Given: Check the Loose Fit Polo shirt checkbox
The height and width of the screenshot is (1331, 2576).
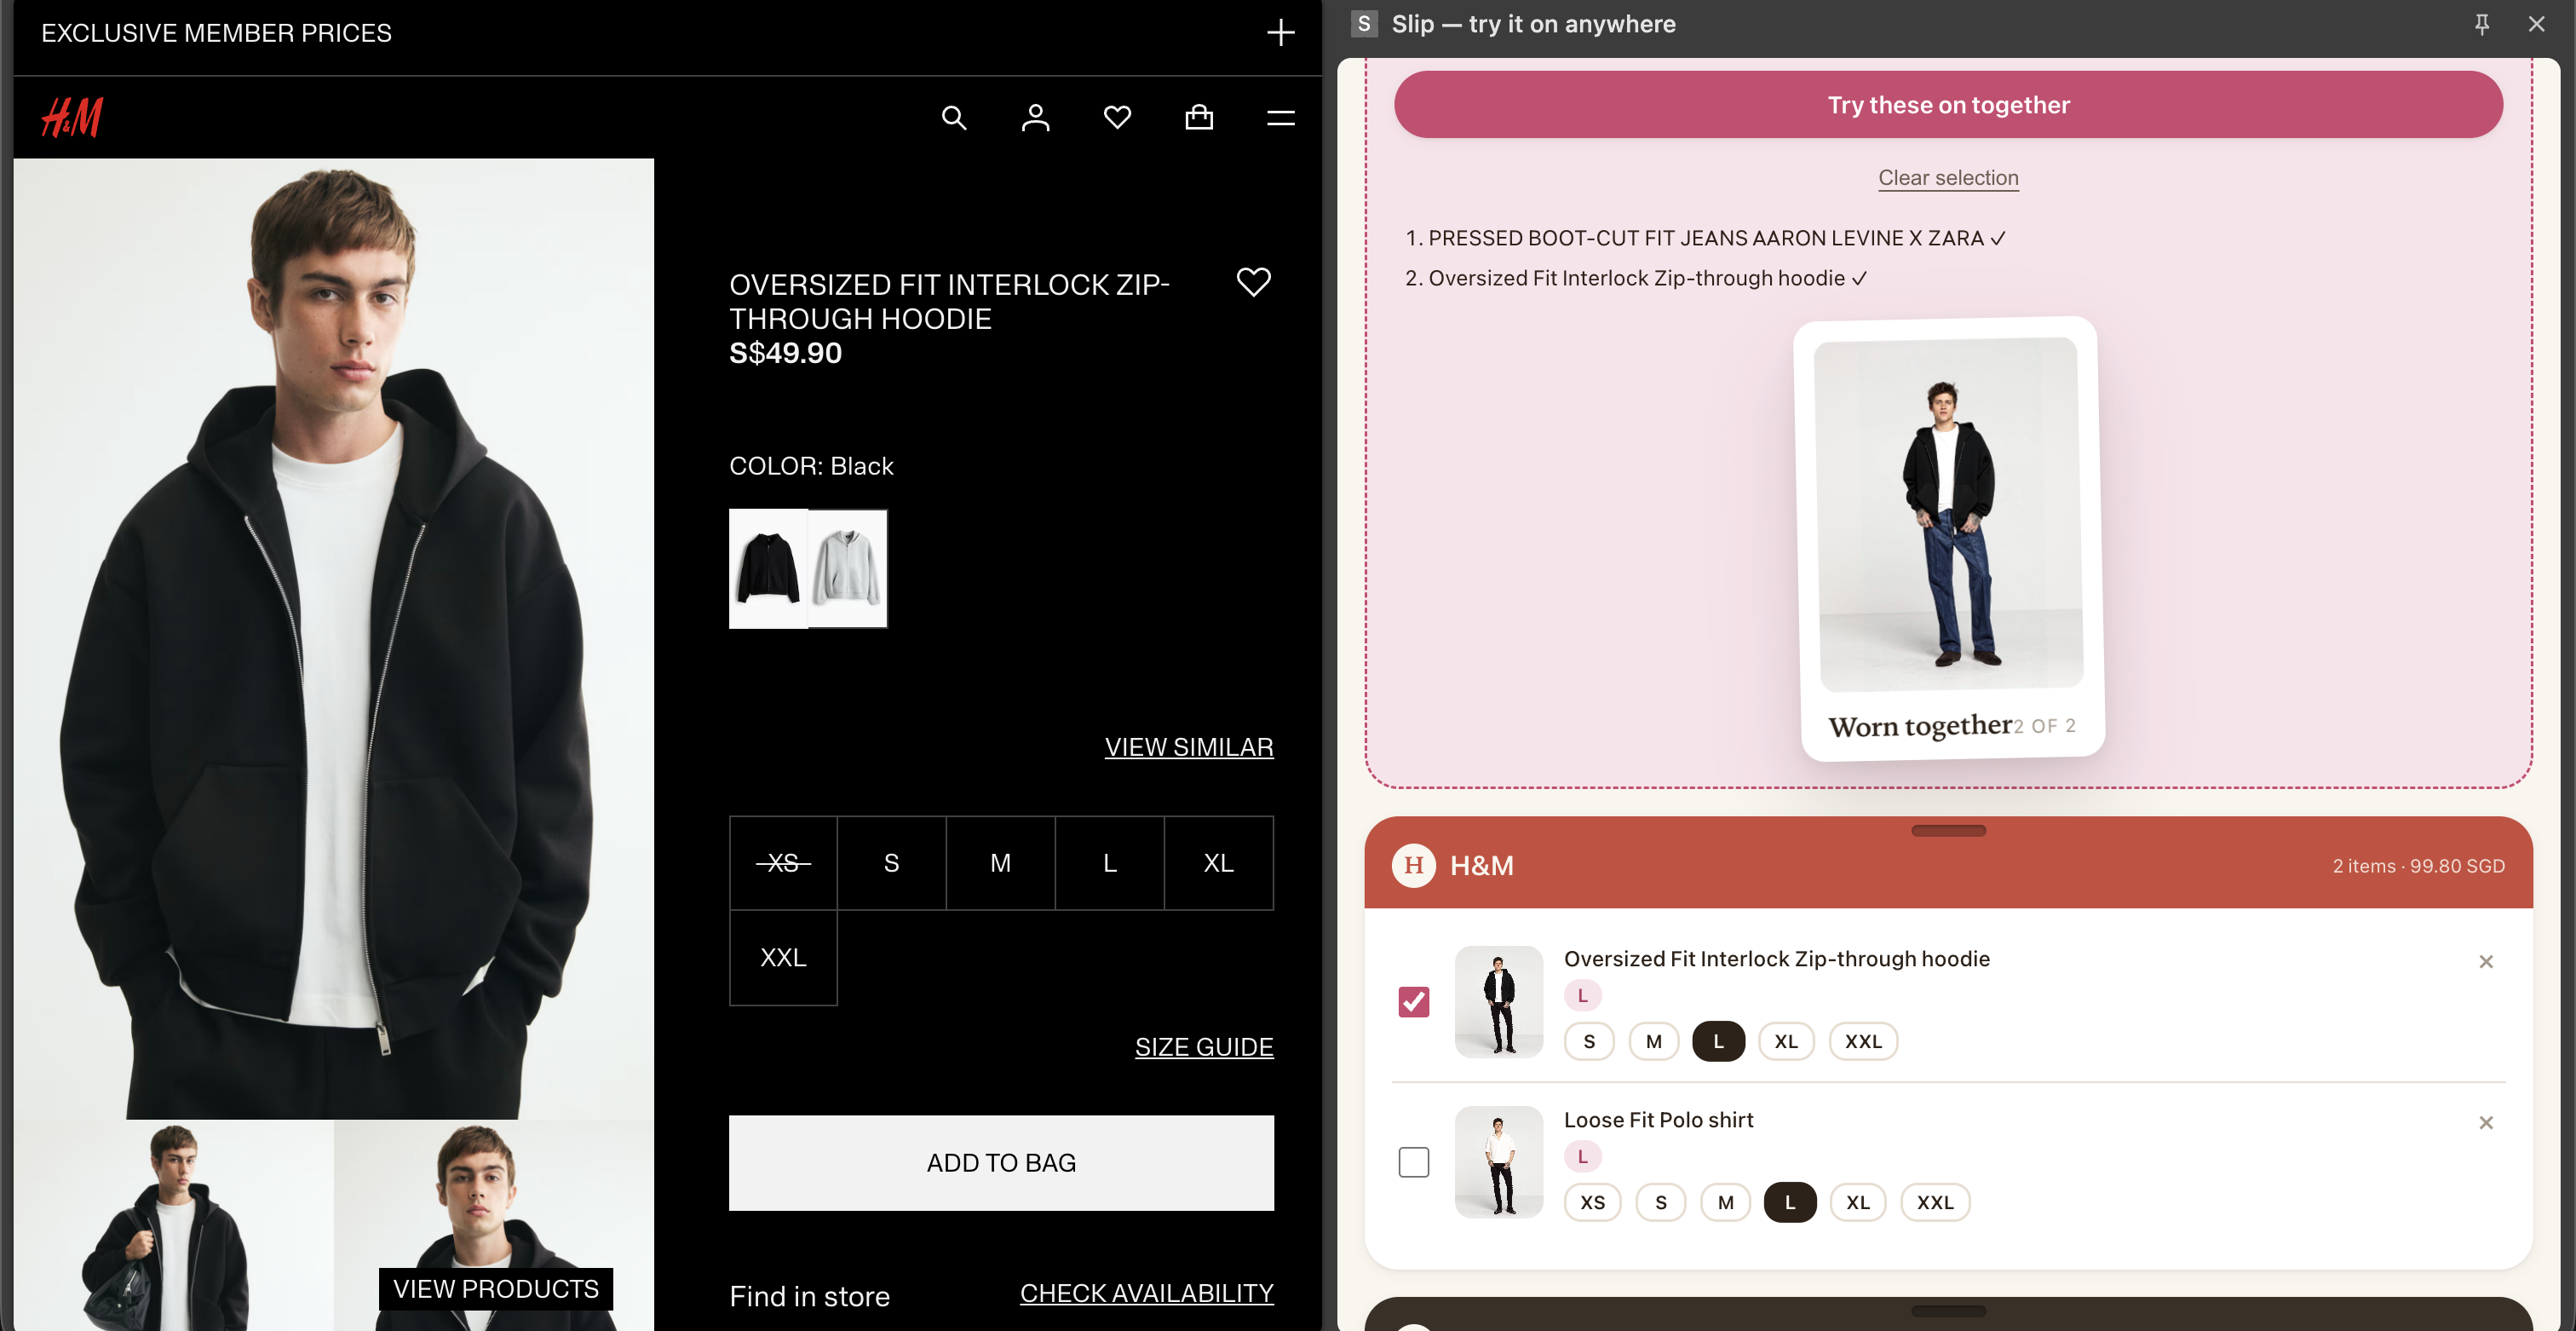Looking at the screenshot, I should pos(1413,1162).
